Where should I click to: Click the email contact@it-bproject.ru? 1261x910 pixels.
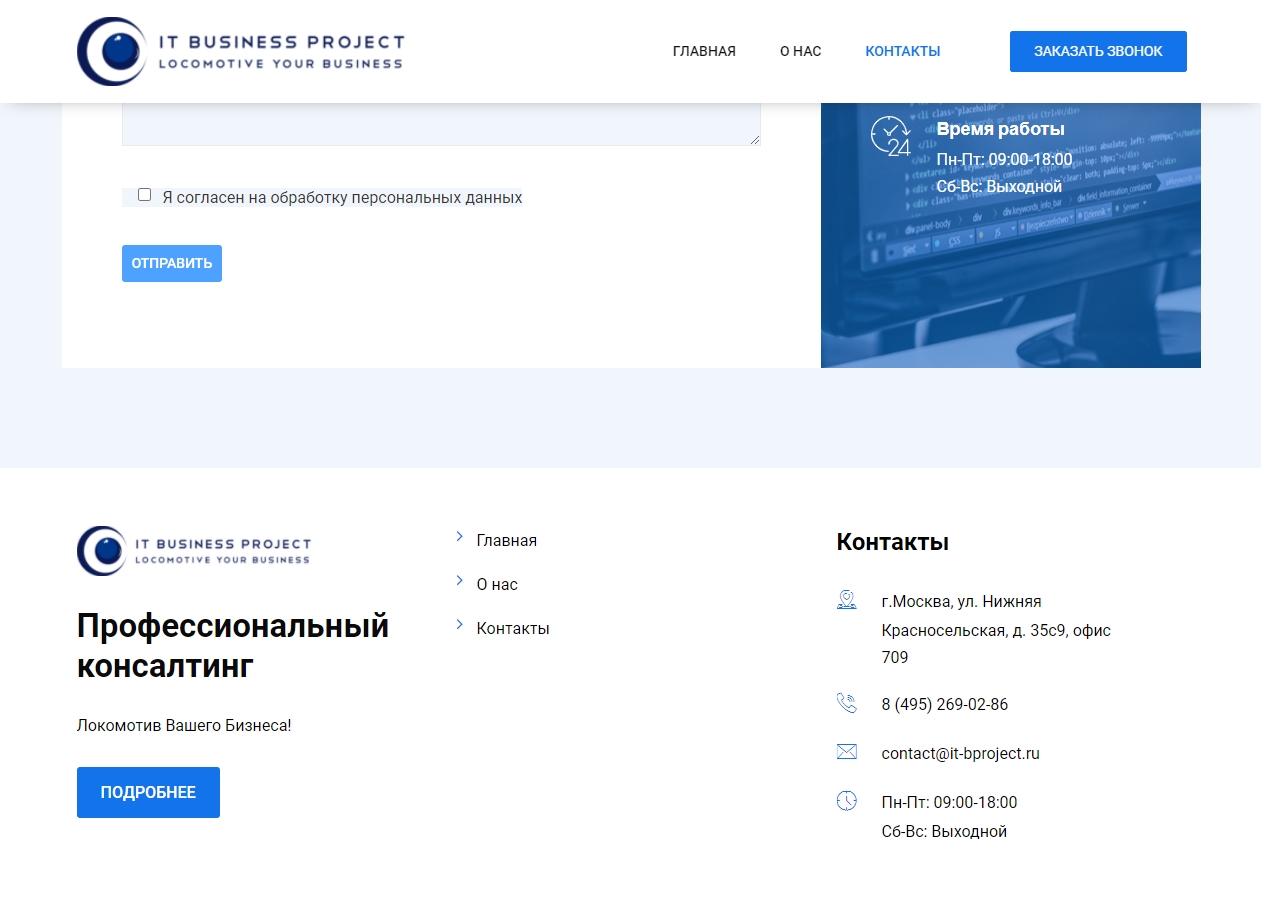[961, 754]
